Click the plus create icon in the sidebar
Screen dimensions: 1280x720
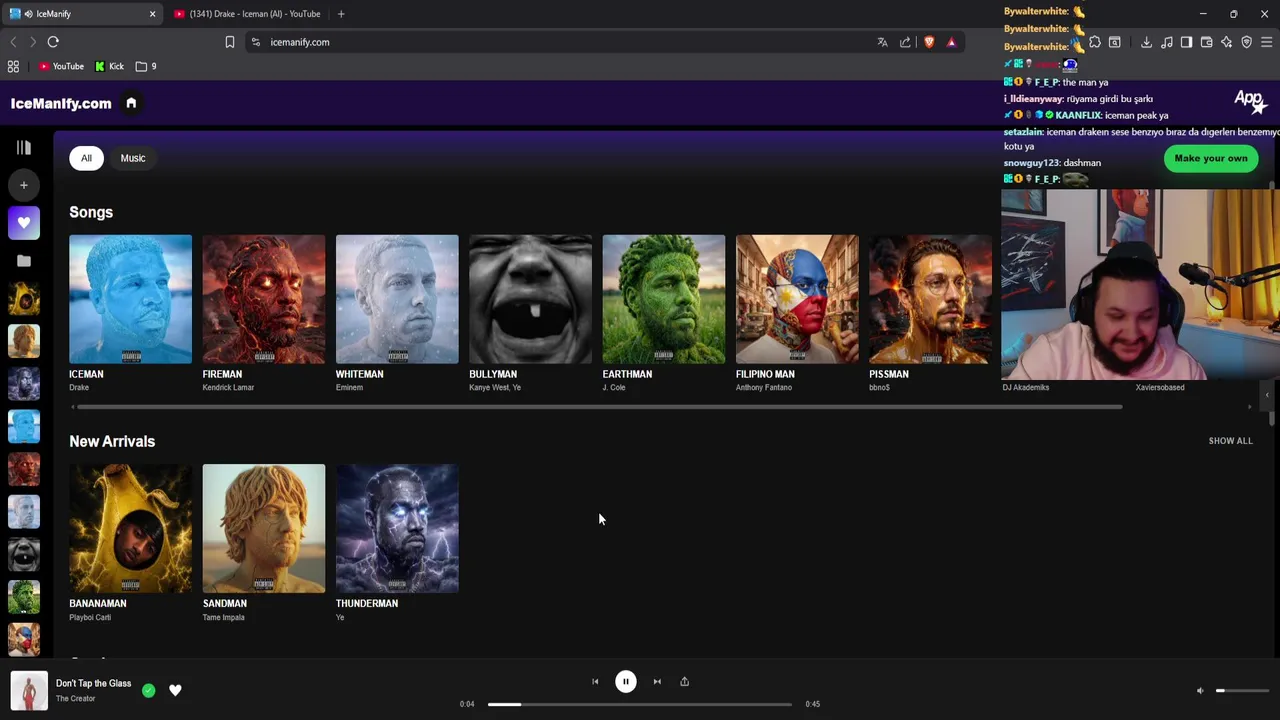point(24,185)
